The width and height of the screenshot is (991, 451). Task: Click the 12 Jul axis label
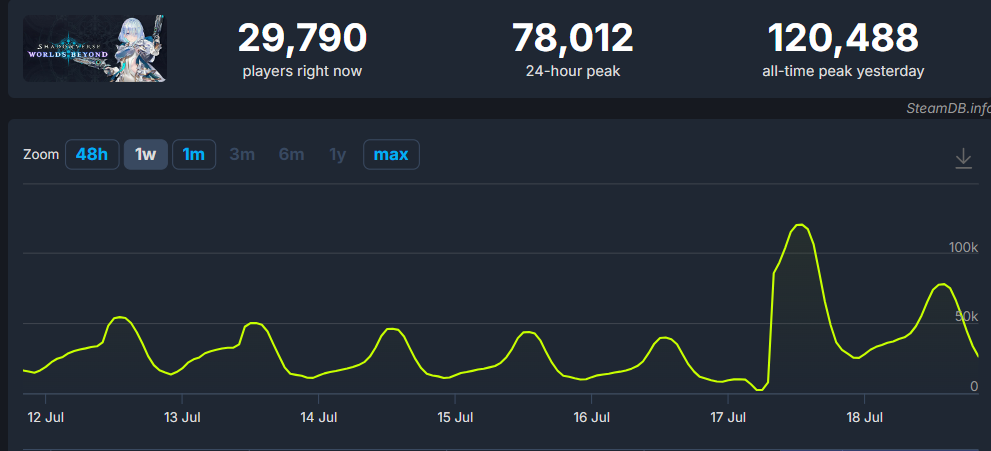pyautogui.click(x=46, y=418)
